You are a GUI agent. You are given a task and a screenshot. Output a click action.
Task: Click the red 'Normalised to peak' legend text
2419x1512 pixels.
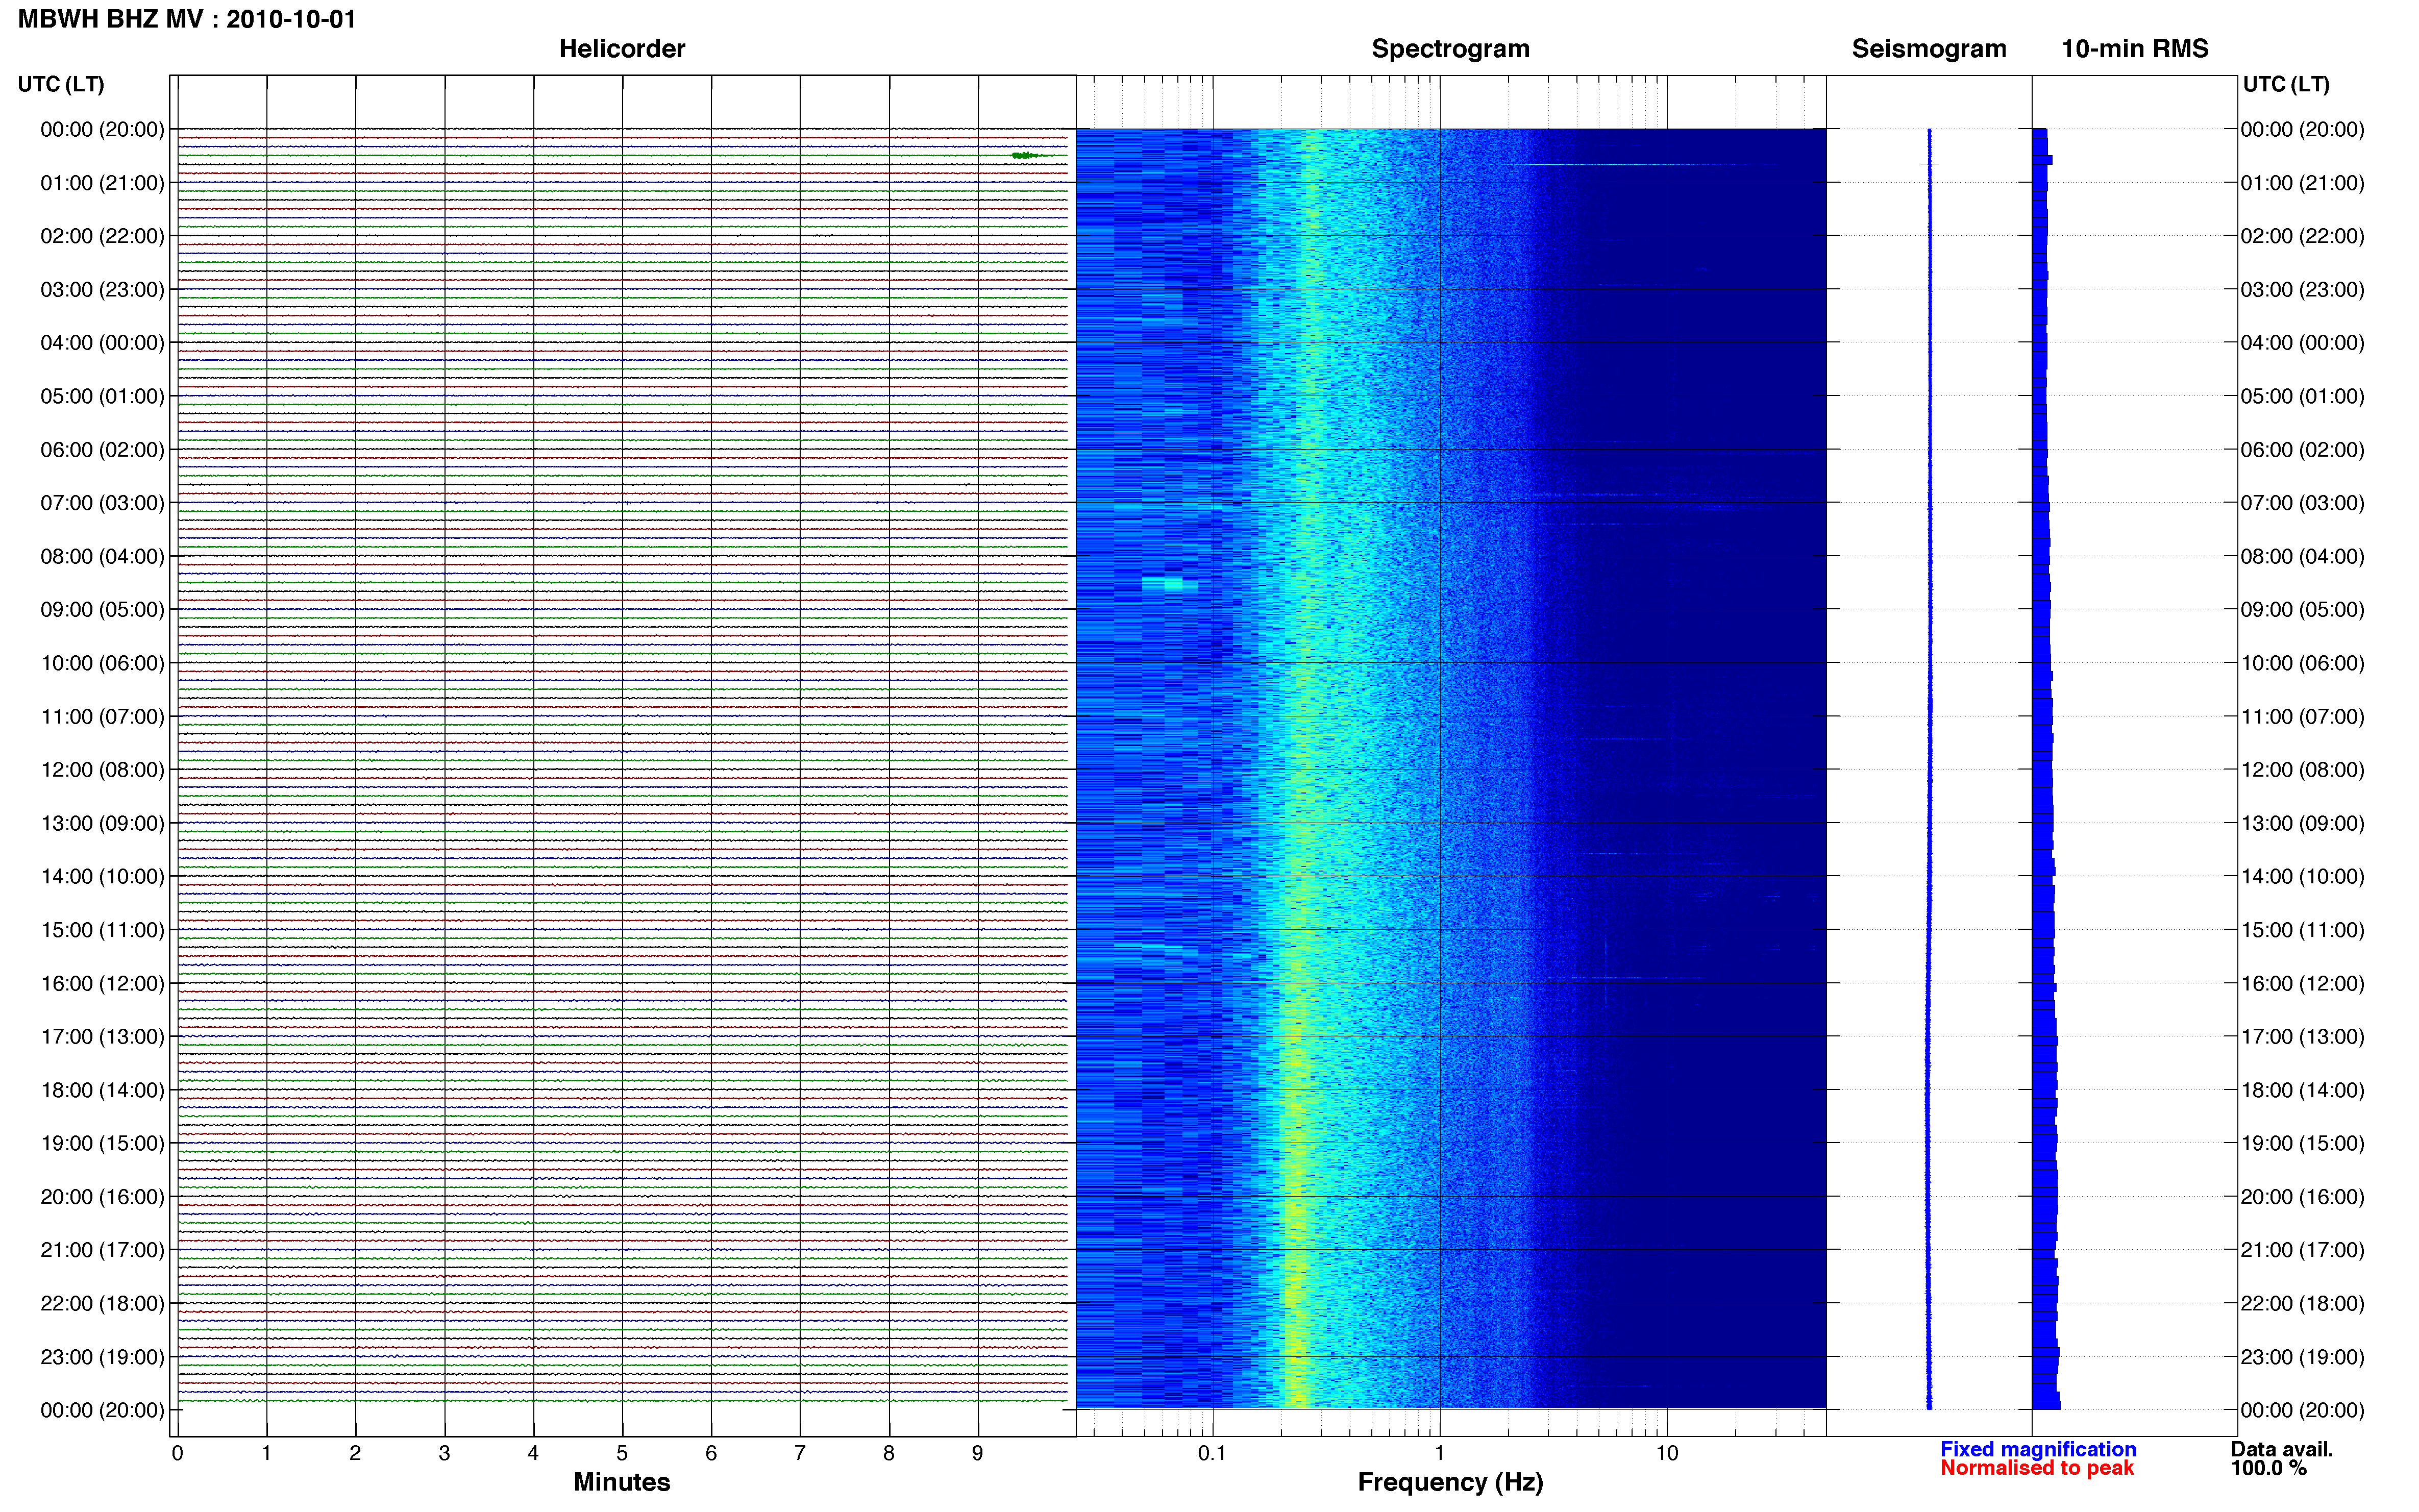2037,1468
